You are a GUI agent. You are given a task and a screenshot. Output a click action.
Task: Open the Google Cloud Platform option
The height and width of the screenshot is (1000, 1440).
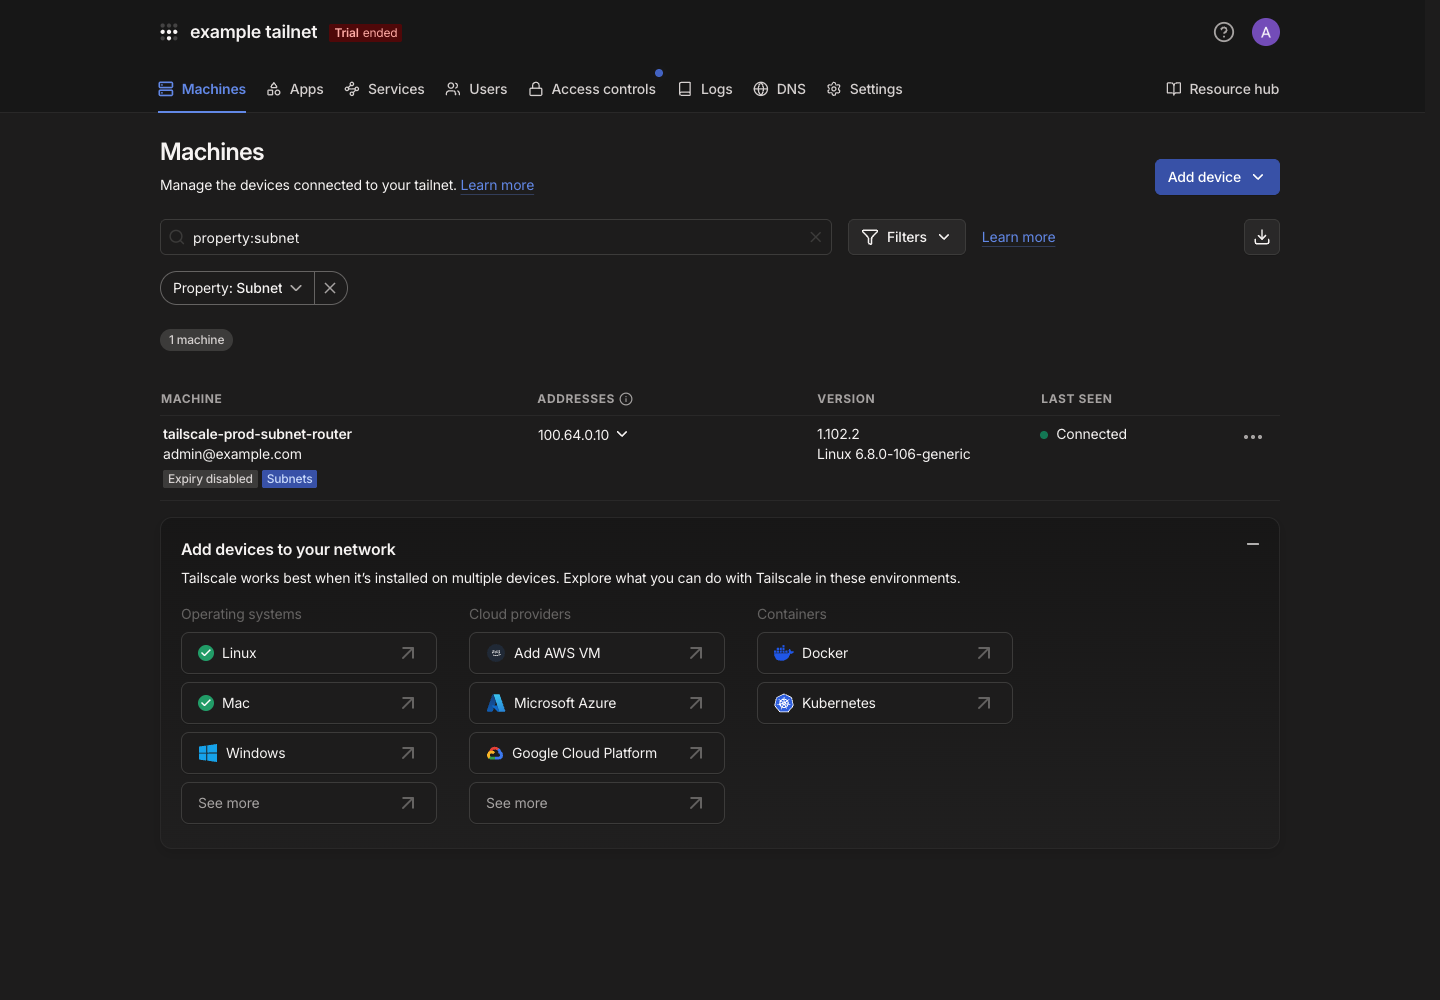tap(597, 753)
